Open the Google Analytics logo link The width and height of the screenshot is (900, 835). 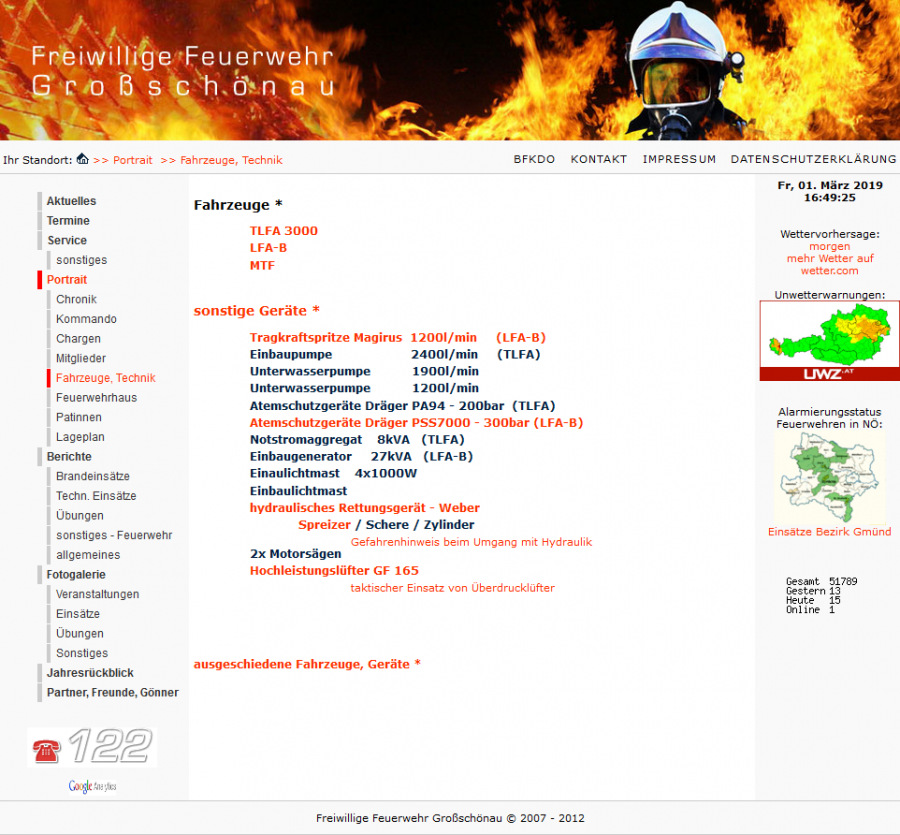92,786
